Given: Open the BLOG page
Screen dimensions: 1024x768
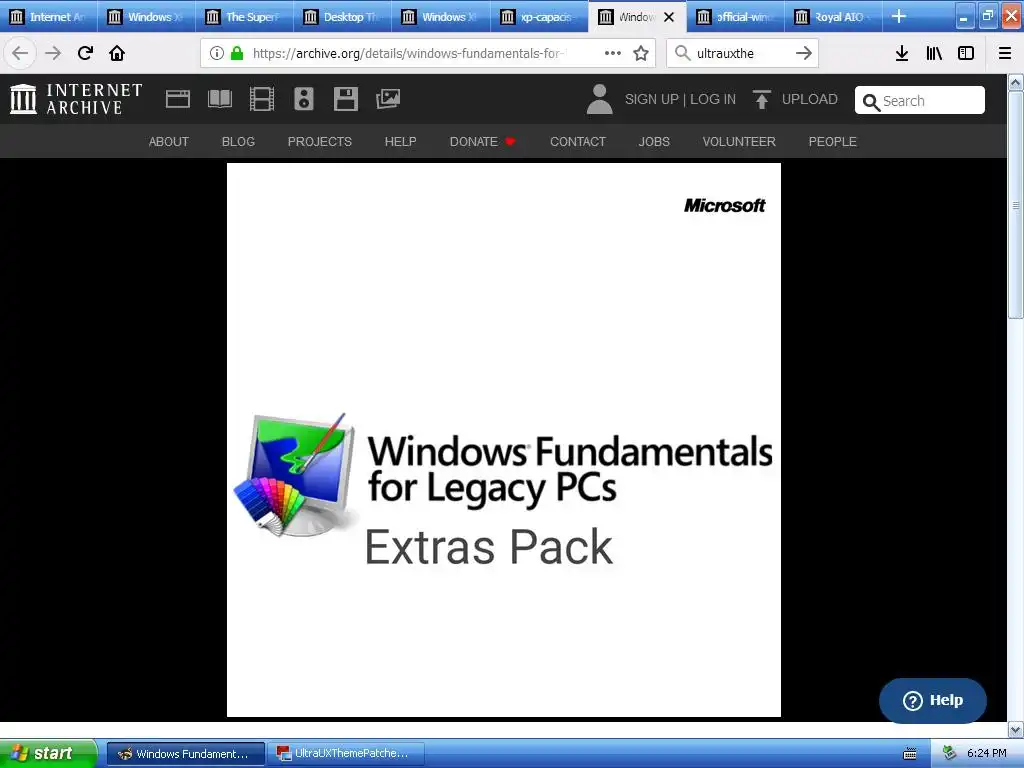Looking at the screenshot, I should pos(238,142).
